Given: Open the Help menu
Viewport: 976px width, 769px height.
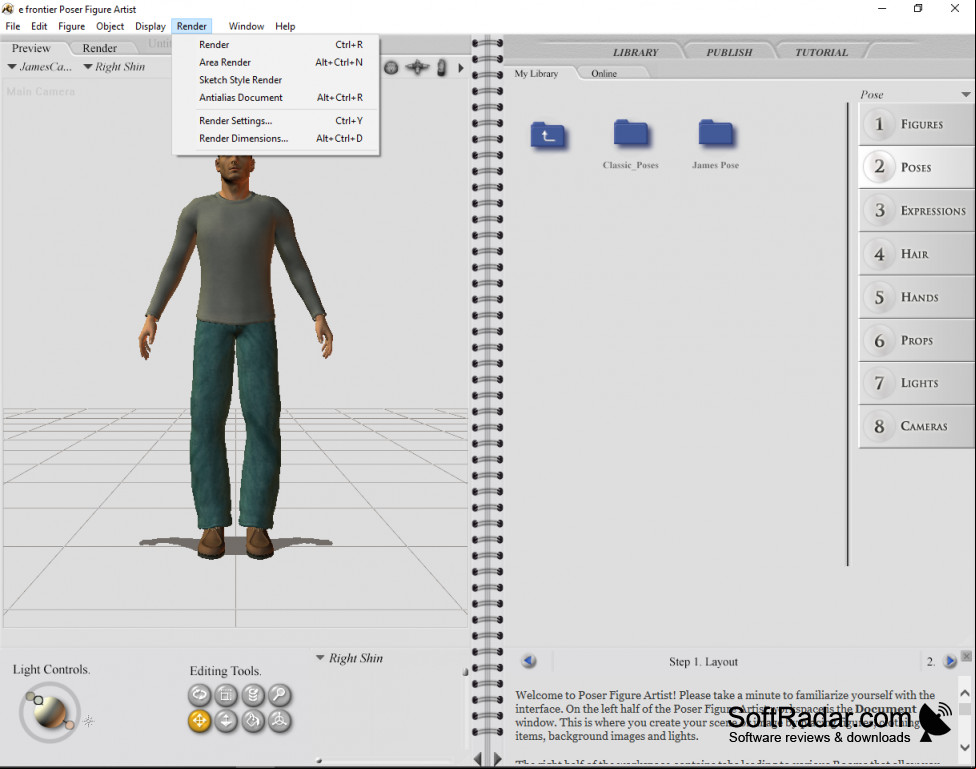Looking at the screenshot, I should click(285, 26).
